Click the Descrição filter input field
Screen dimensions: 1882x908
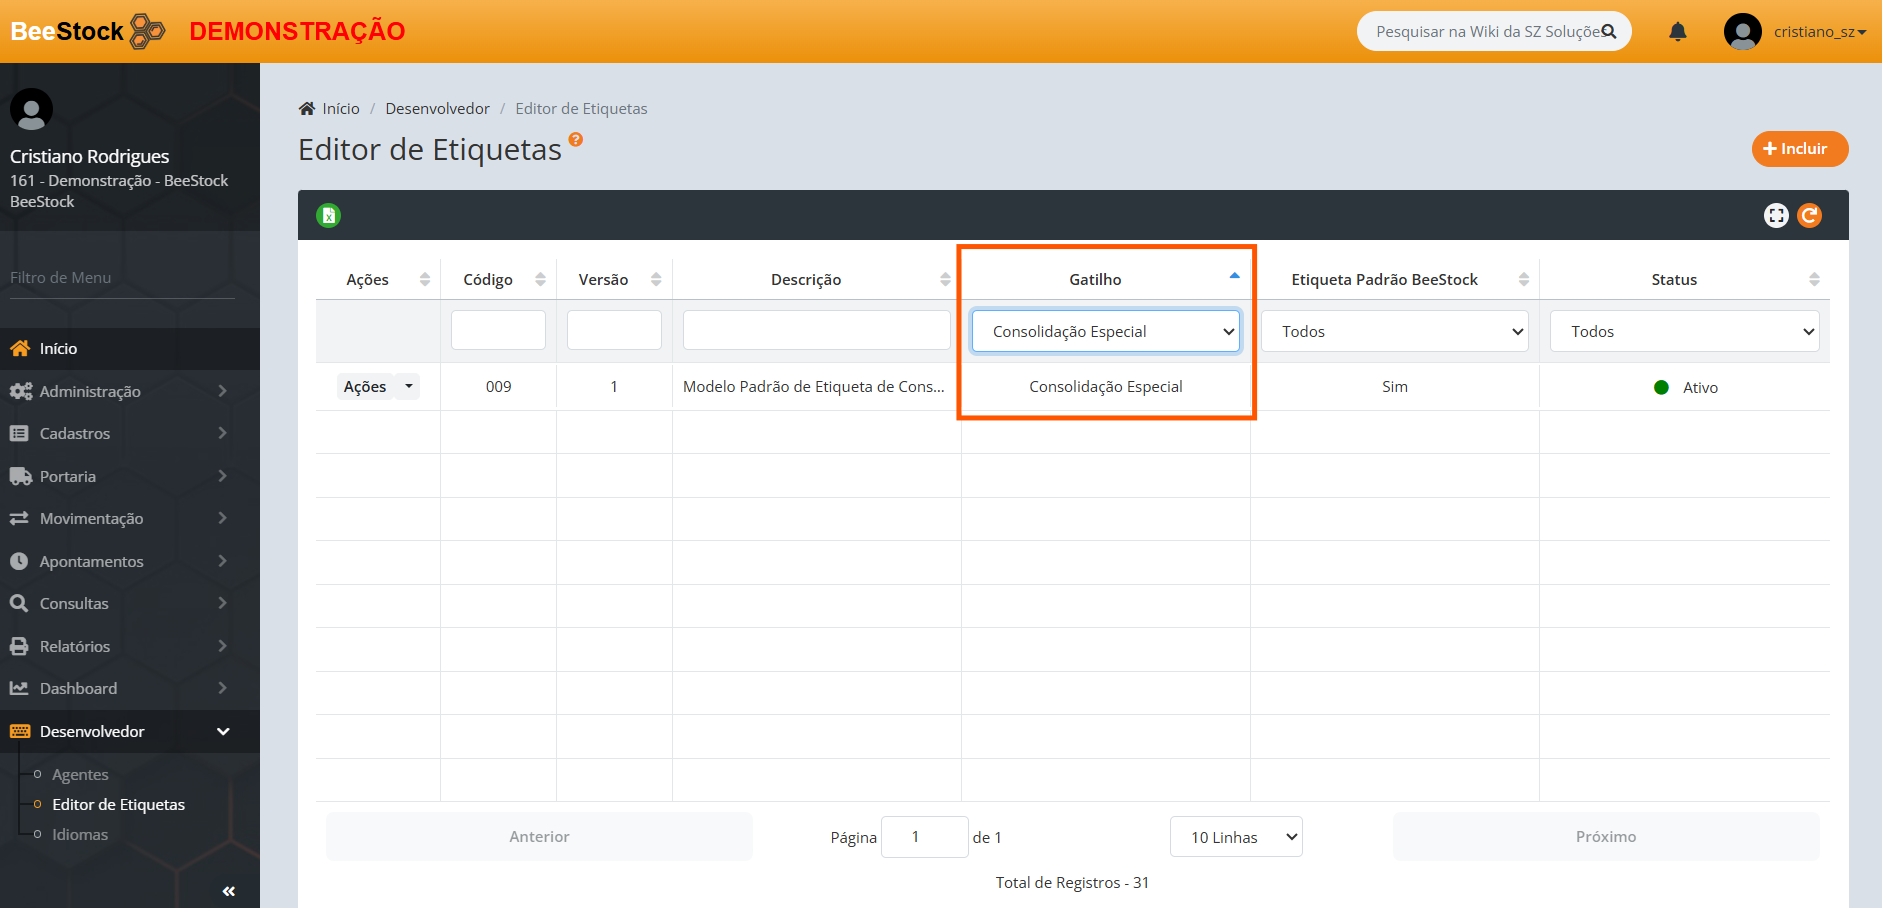coord(816,330)
